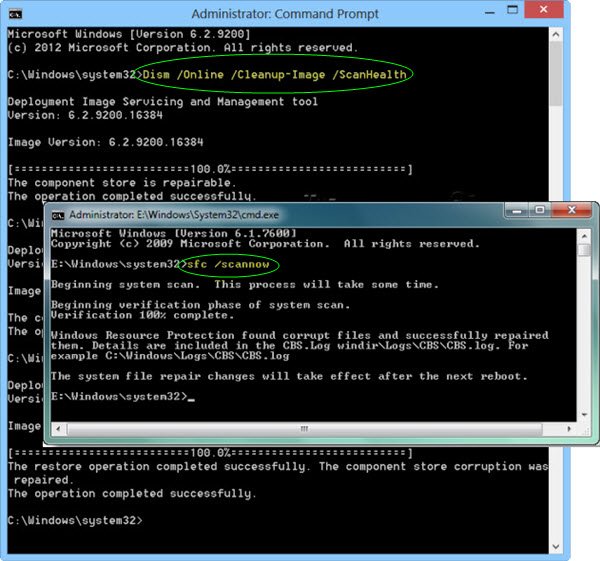The height and width of the screenshot is (561, 600).
Task: Close the Administrator: Command Prompt window
Action: pyautogui.click(x=543, y=9)
